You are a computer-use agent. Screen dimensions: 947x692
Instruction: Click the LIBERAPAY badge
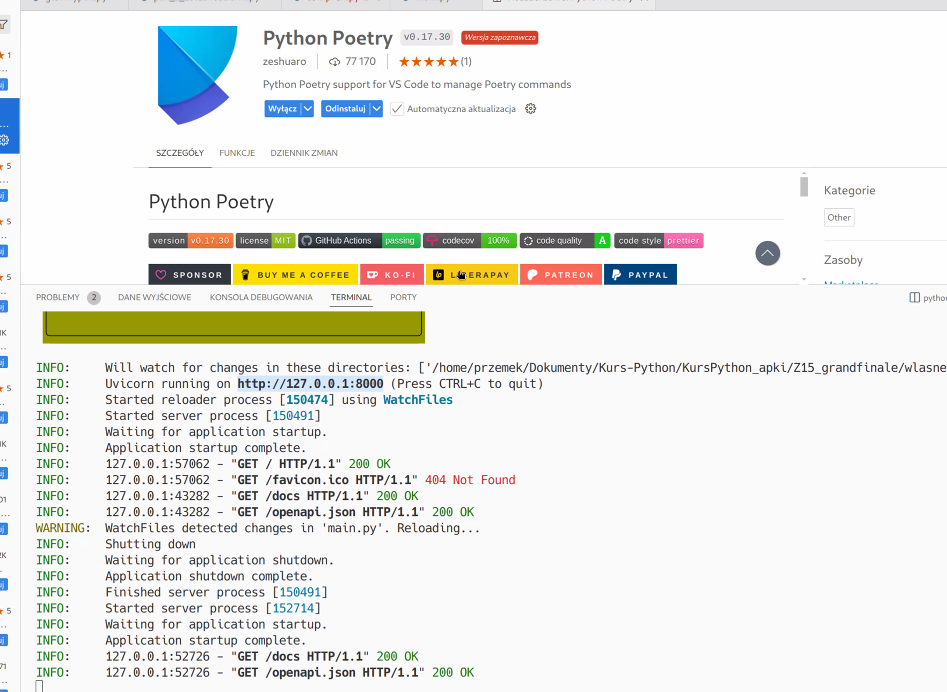tap(472, 275)
